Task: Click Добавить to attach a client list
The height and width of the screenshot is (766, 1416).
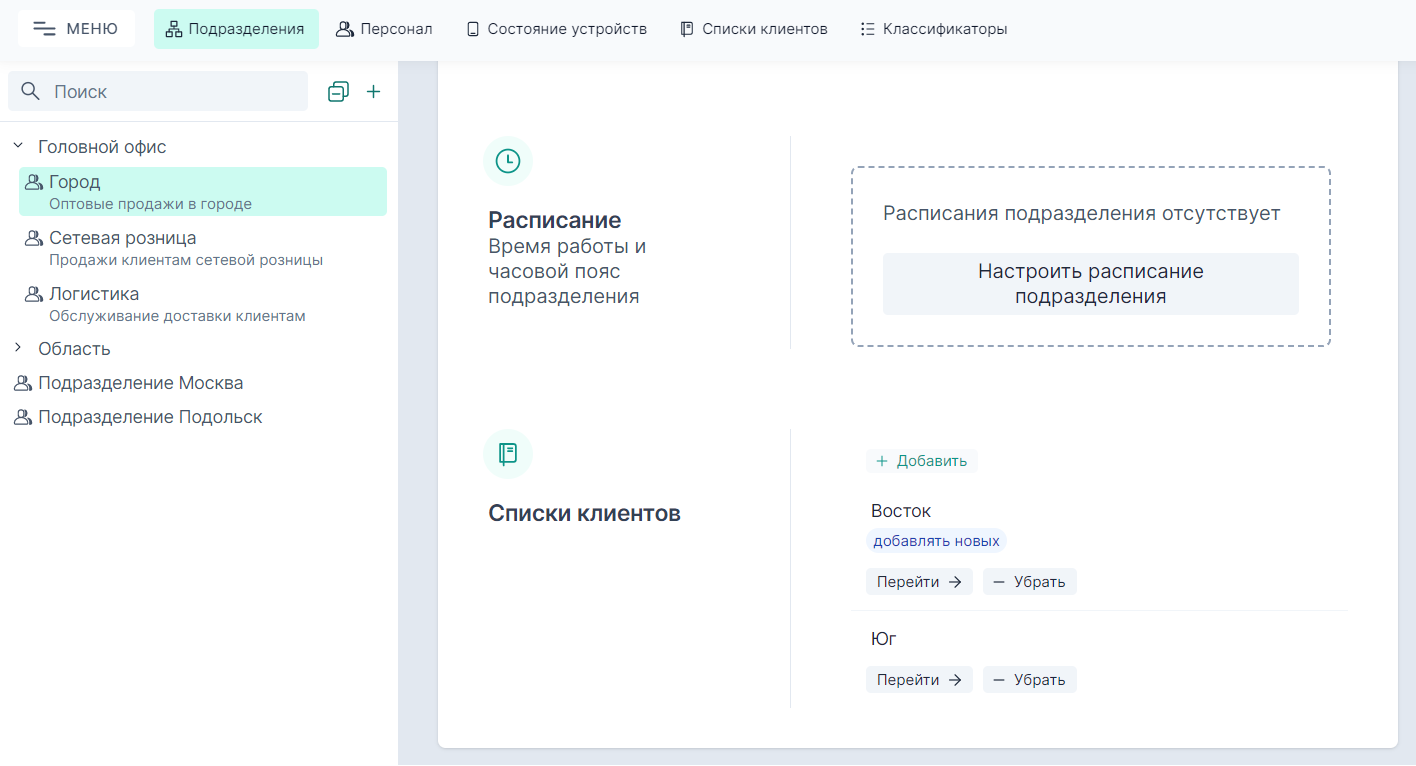Action: pyautogui.click(x=921, y=461)
